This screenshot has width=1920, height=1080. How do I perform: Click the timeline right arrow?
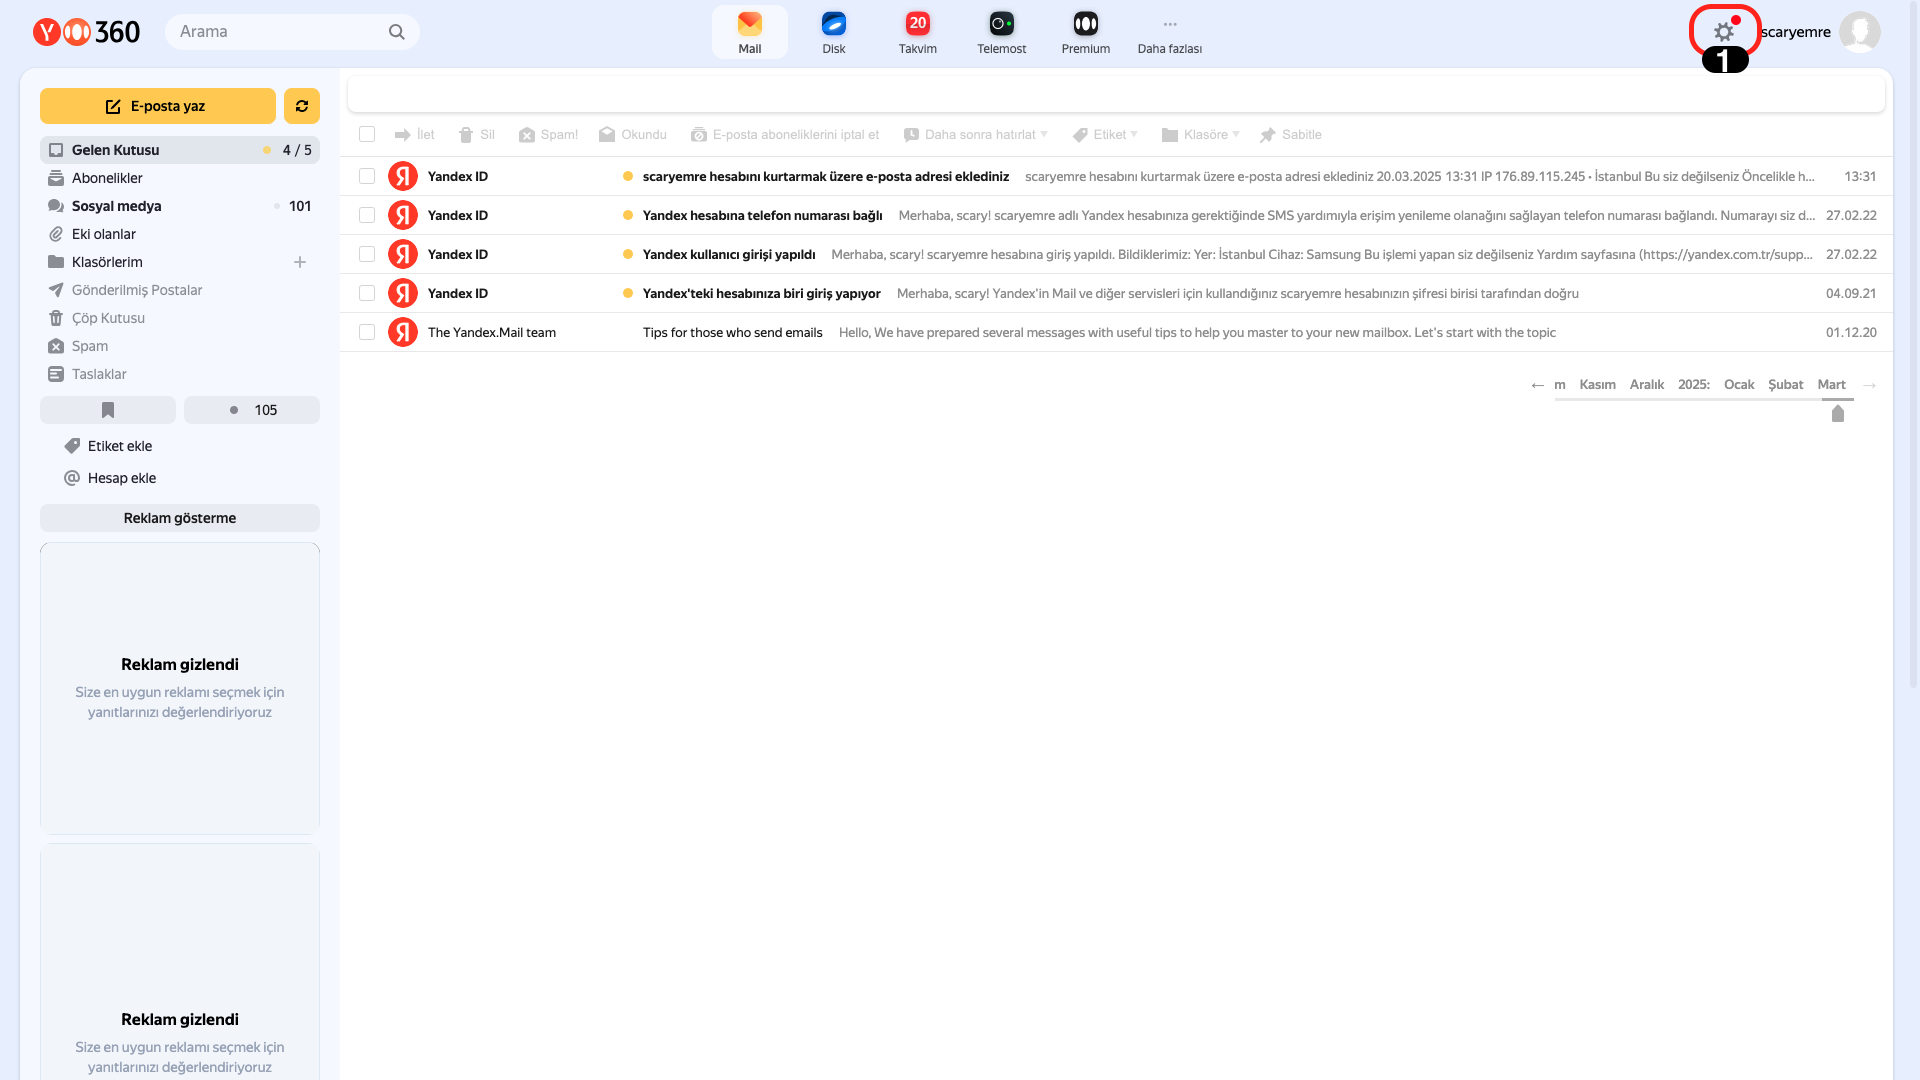tap(1869, 385)
